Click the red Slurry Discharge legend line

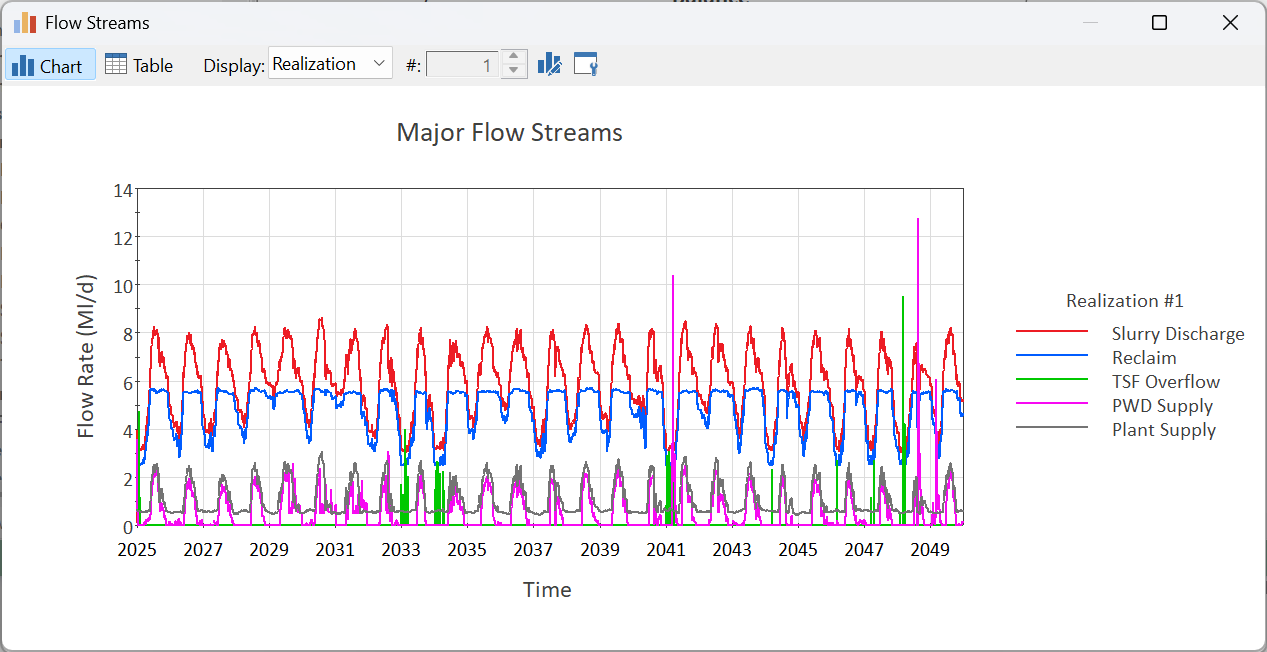pyautogui.click(x=1052, y=332)
